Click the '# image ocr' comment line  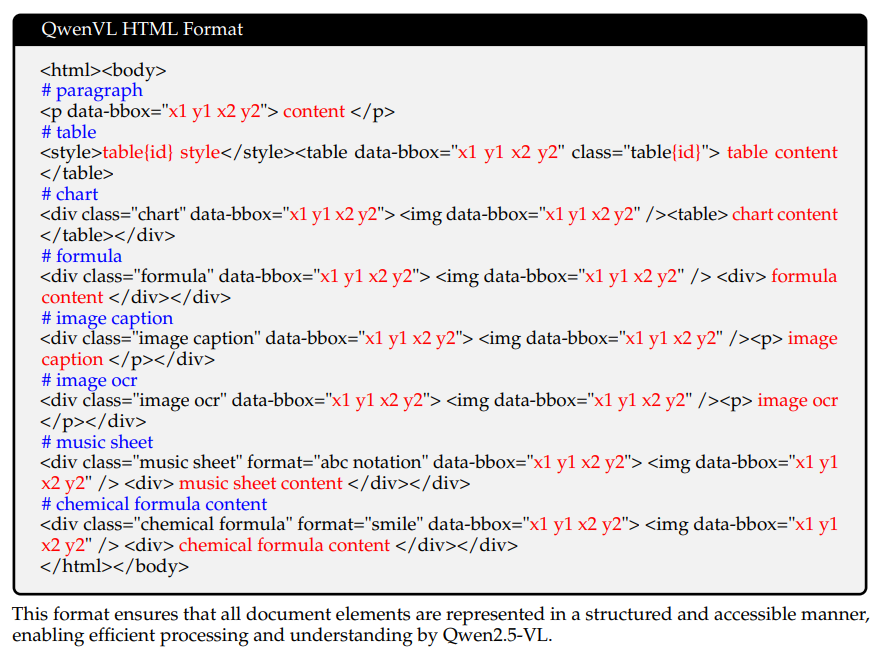pos(89,380)
